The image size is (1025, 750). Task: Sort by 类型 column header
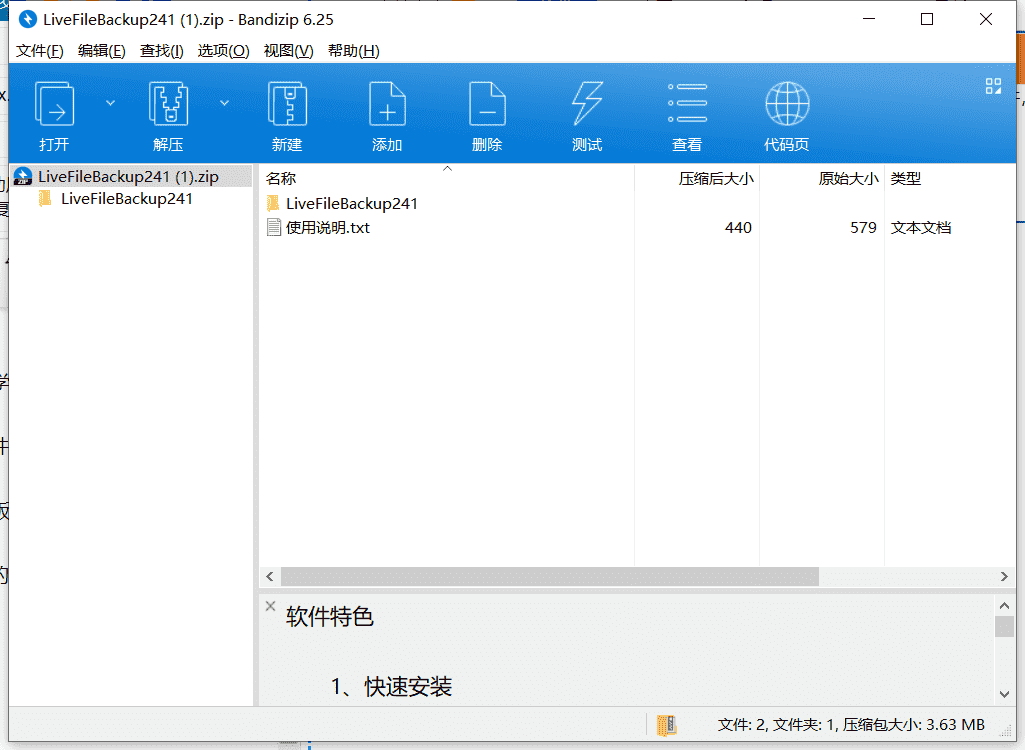tap(950, 178)
